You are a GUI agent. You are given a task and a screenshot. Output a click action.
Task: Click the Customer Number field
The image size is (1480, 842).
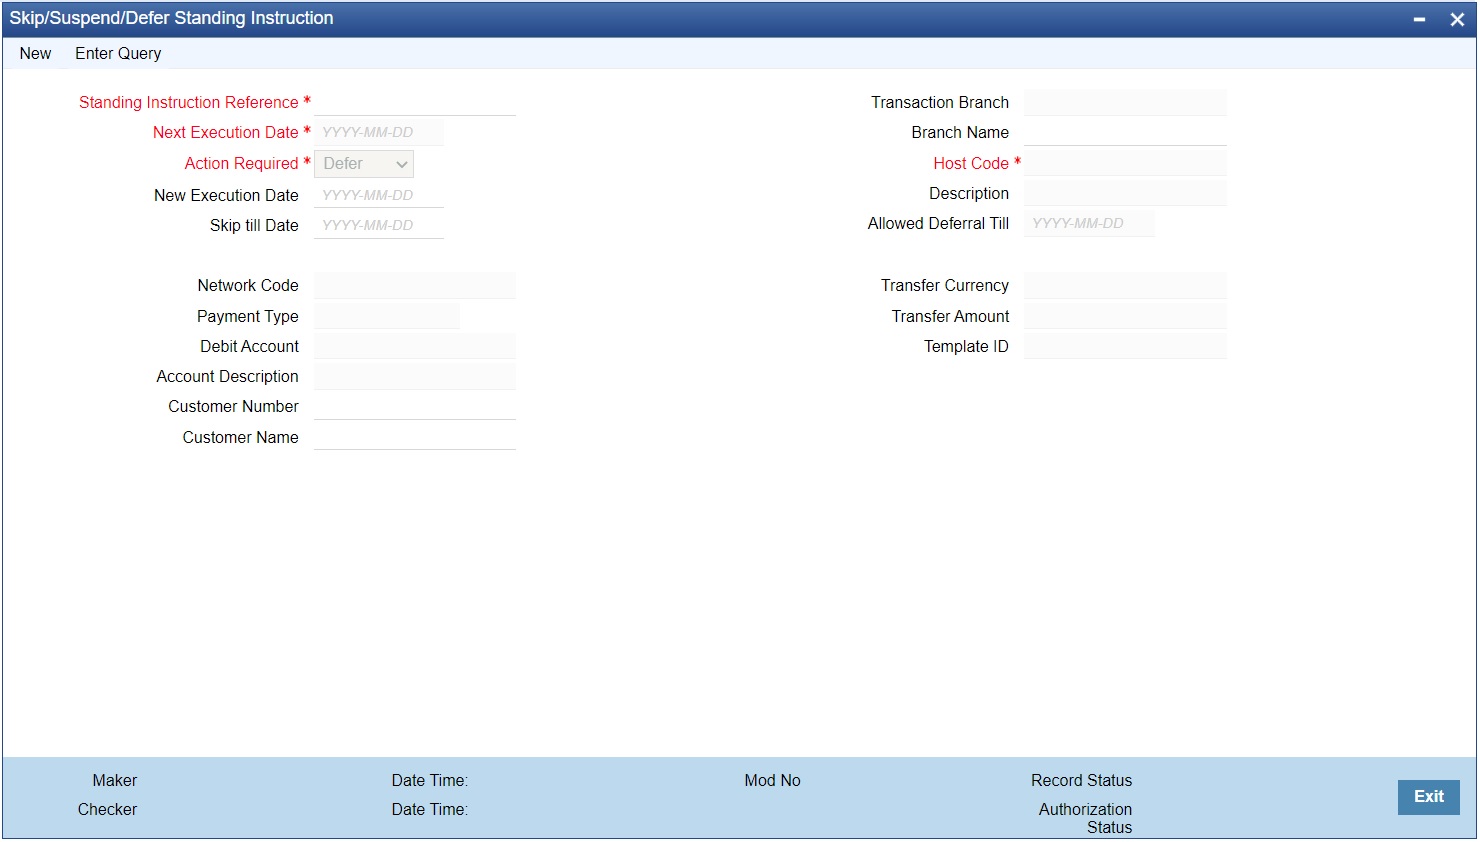(415, 406)
